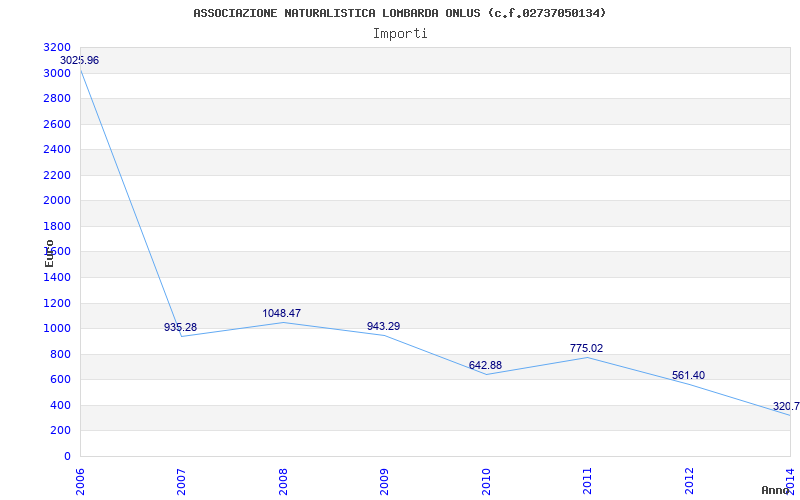Click the 1800 y-axis value
The width and height of the screenshot is (800, 500).
[x=58, y=226]
